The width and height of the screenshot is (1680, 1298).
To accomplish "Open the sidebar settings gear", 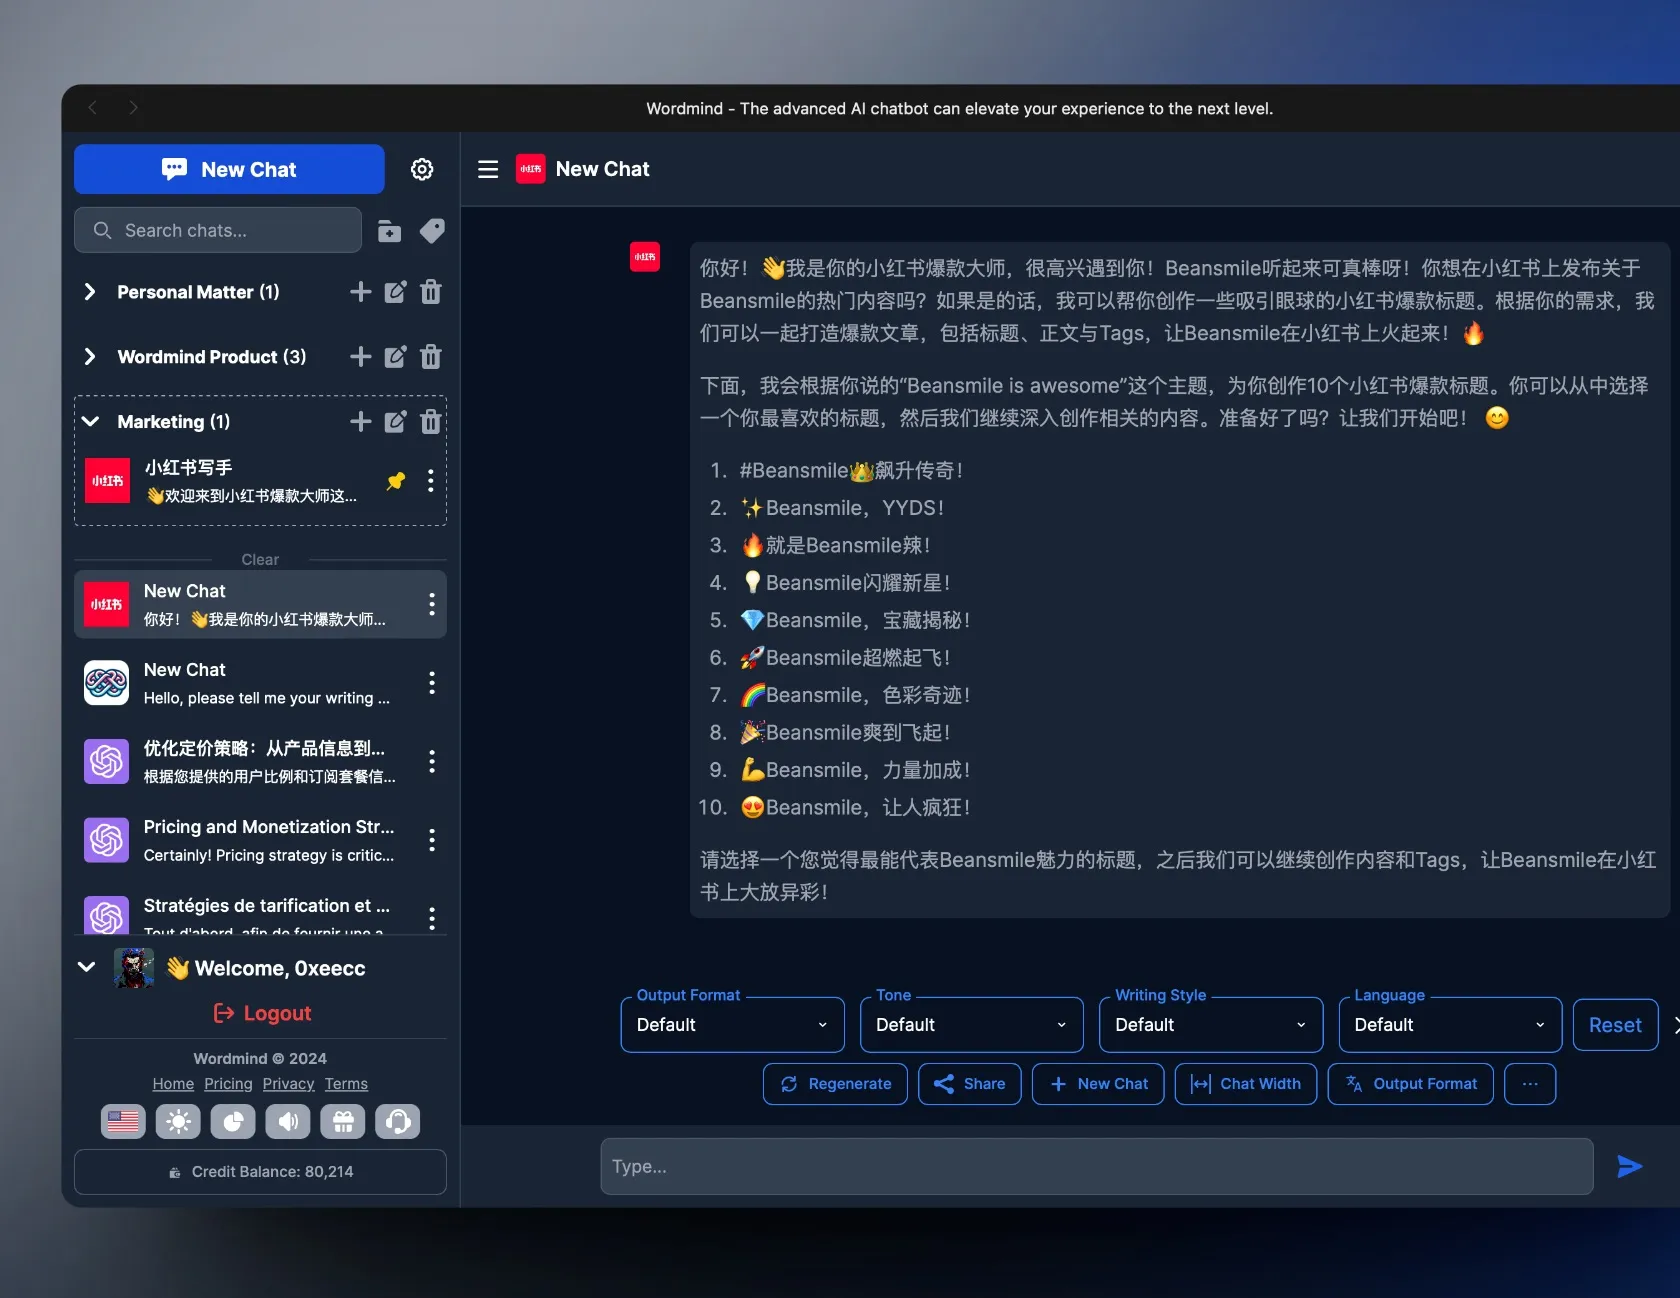I will [x=422, y=169].
